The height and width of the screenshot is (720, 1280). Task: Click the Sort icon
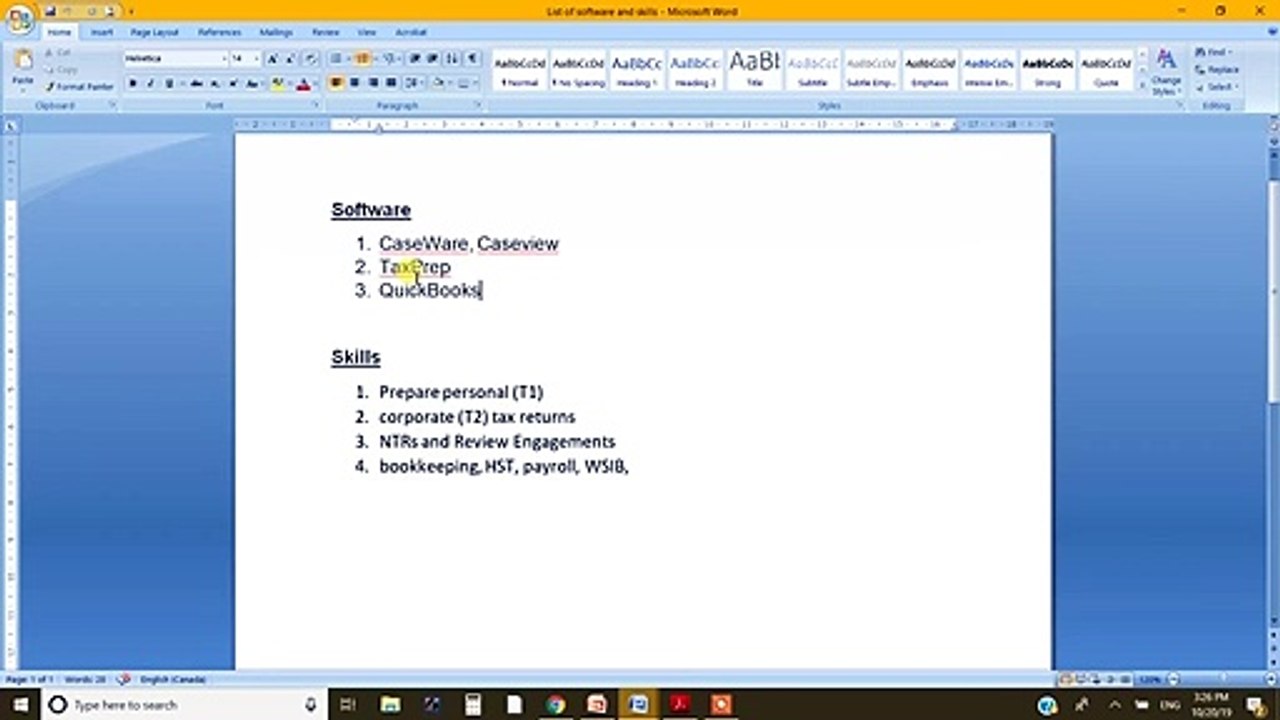point(451,58)
